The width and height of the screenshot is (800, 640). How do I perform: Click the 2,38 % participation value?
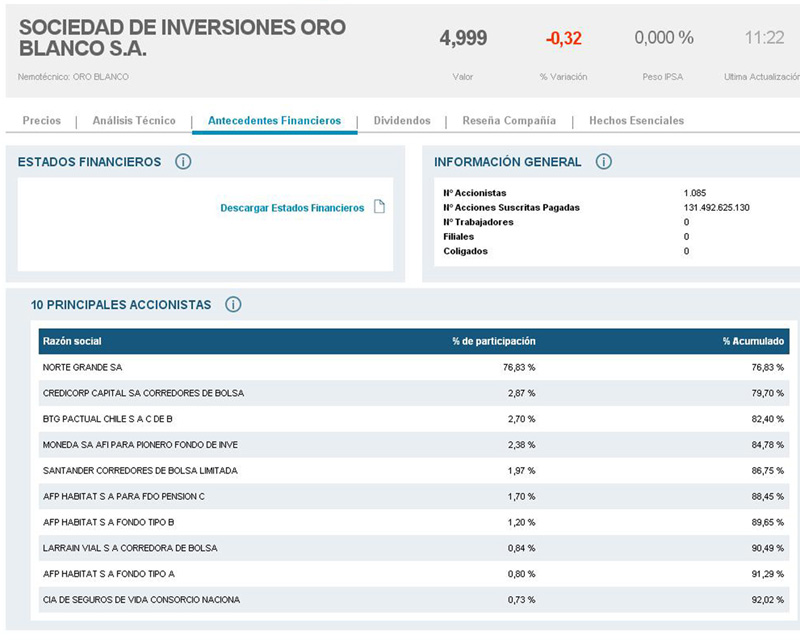click(x=521, y=445)
